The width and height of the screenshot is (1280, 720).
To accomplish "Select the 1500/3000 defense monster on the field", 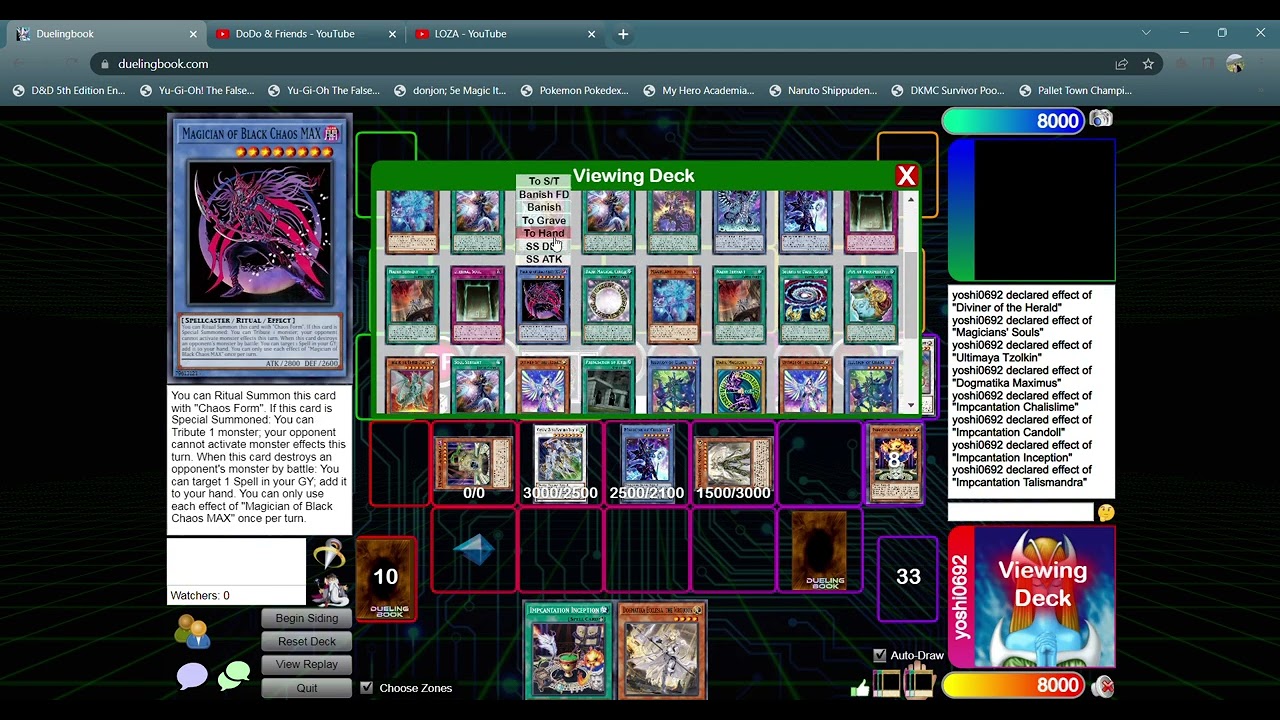I will [x=733, y=463].
